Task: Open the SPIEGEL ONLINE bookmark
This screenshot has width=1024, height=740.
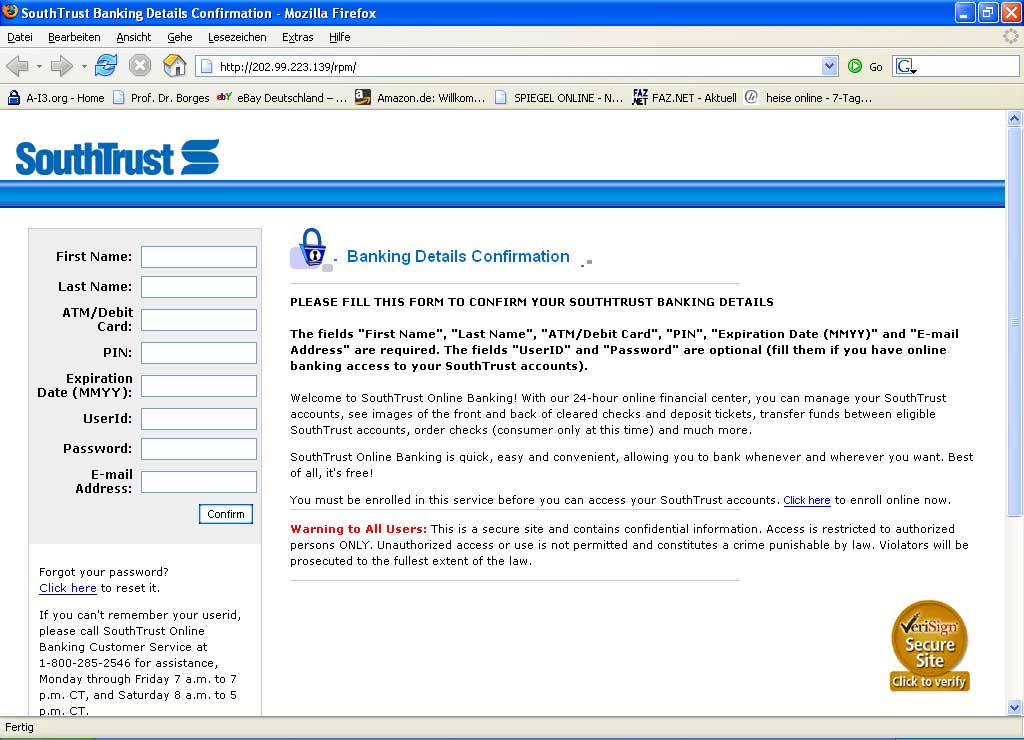Action: coord(559,98)
